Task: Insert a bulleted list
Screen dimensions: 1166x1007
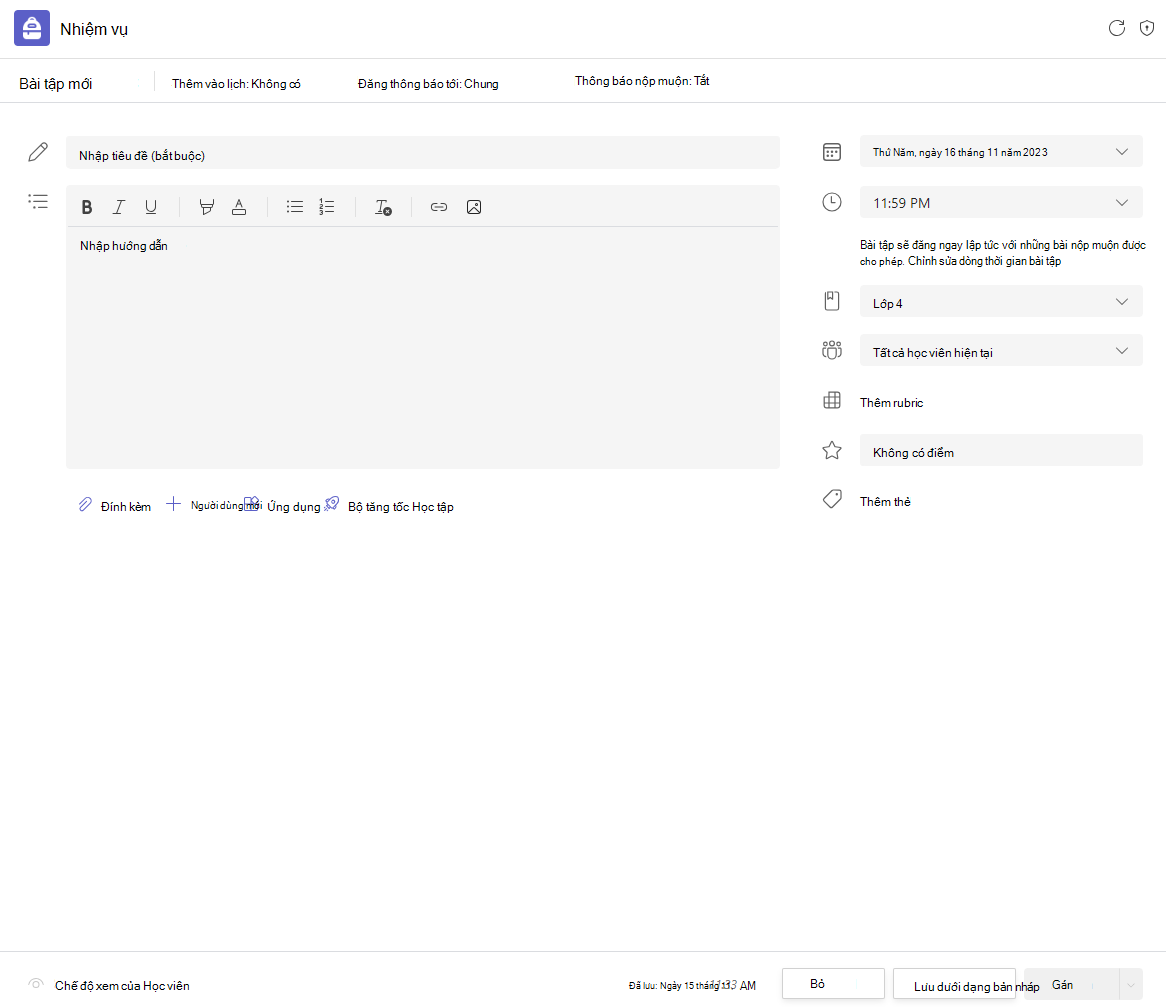Action: [294, 207]
